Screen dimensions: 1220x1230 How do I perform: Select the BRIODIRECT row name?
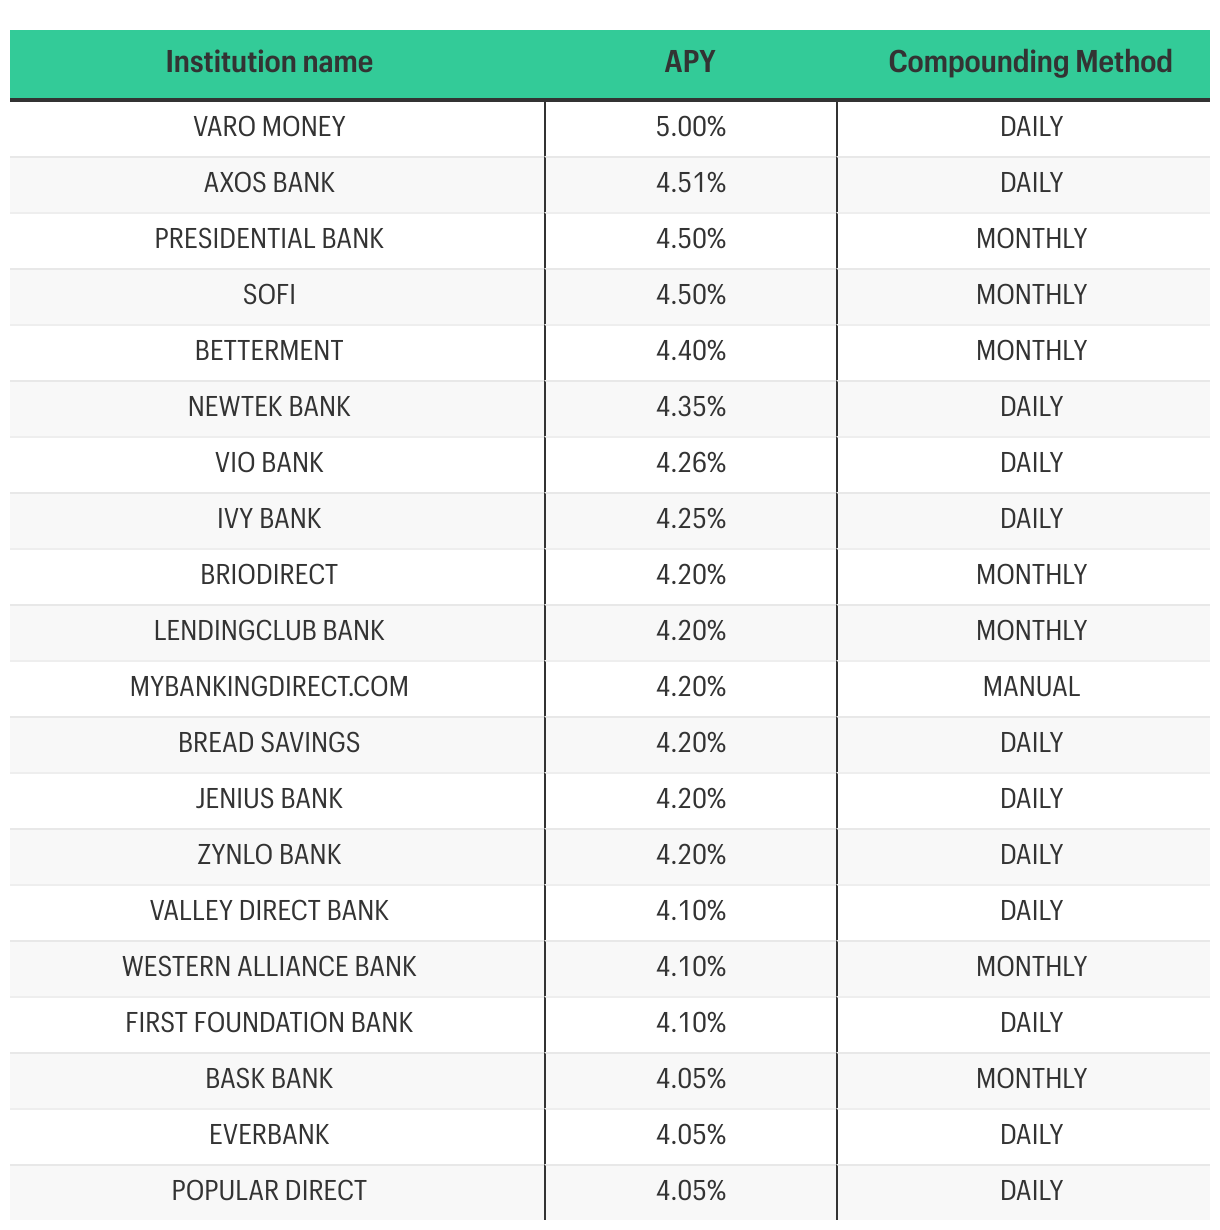point(269,575)
